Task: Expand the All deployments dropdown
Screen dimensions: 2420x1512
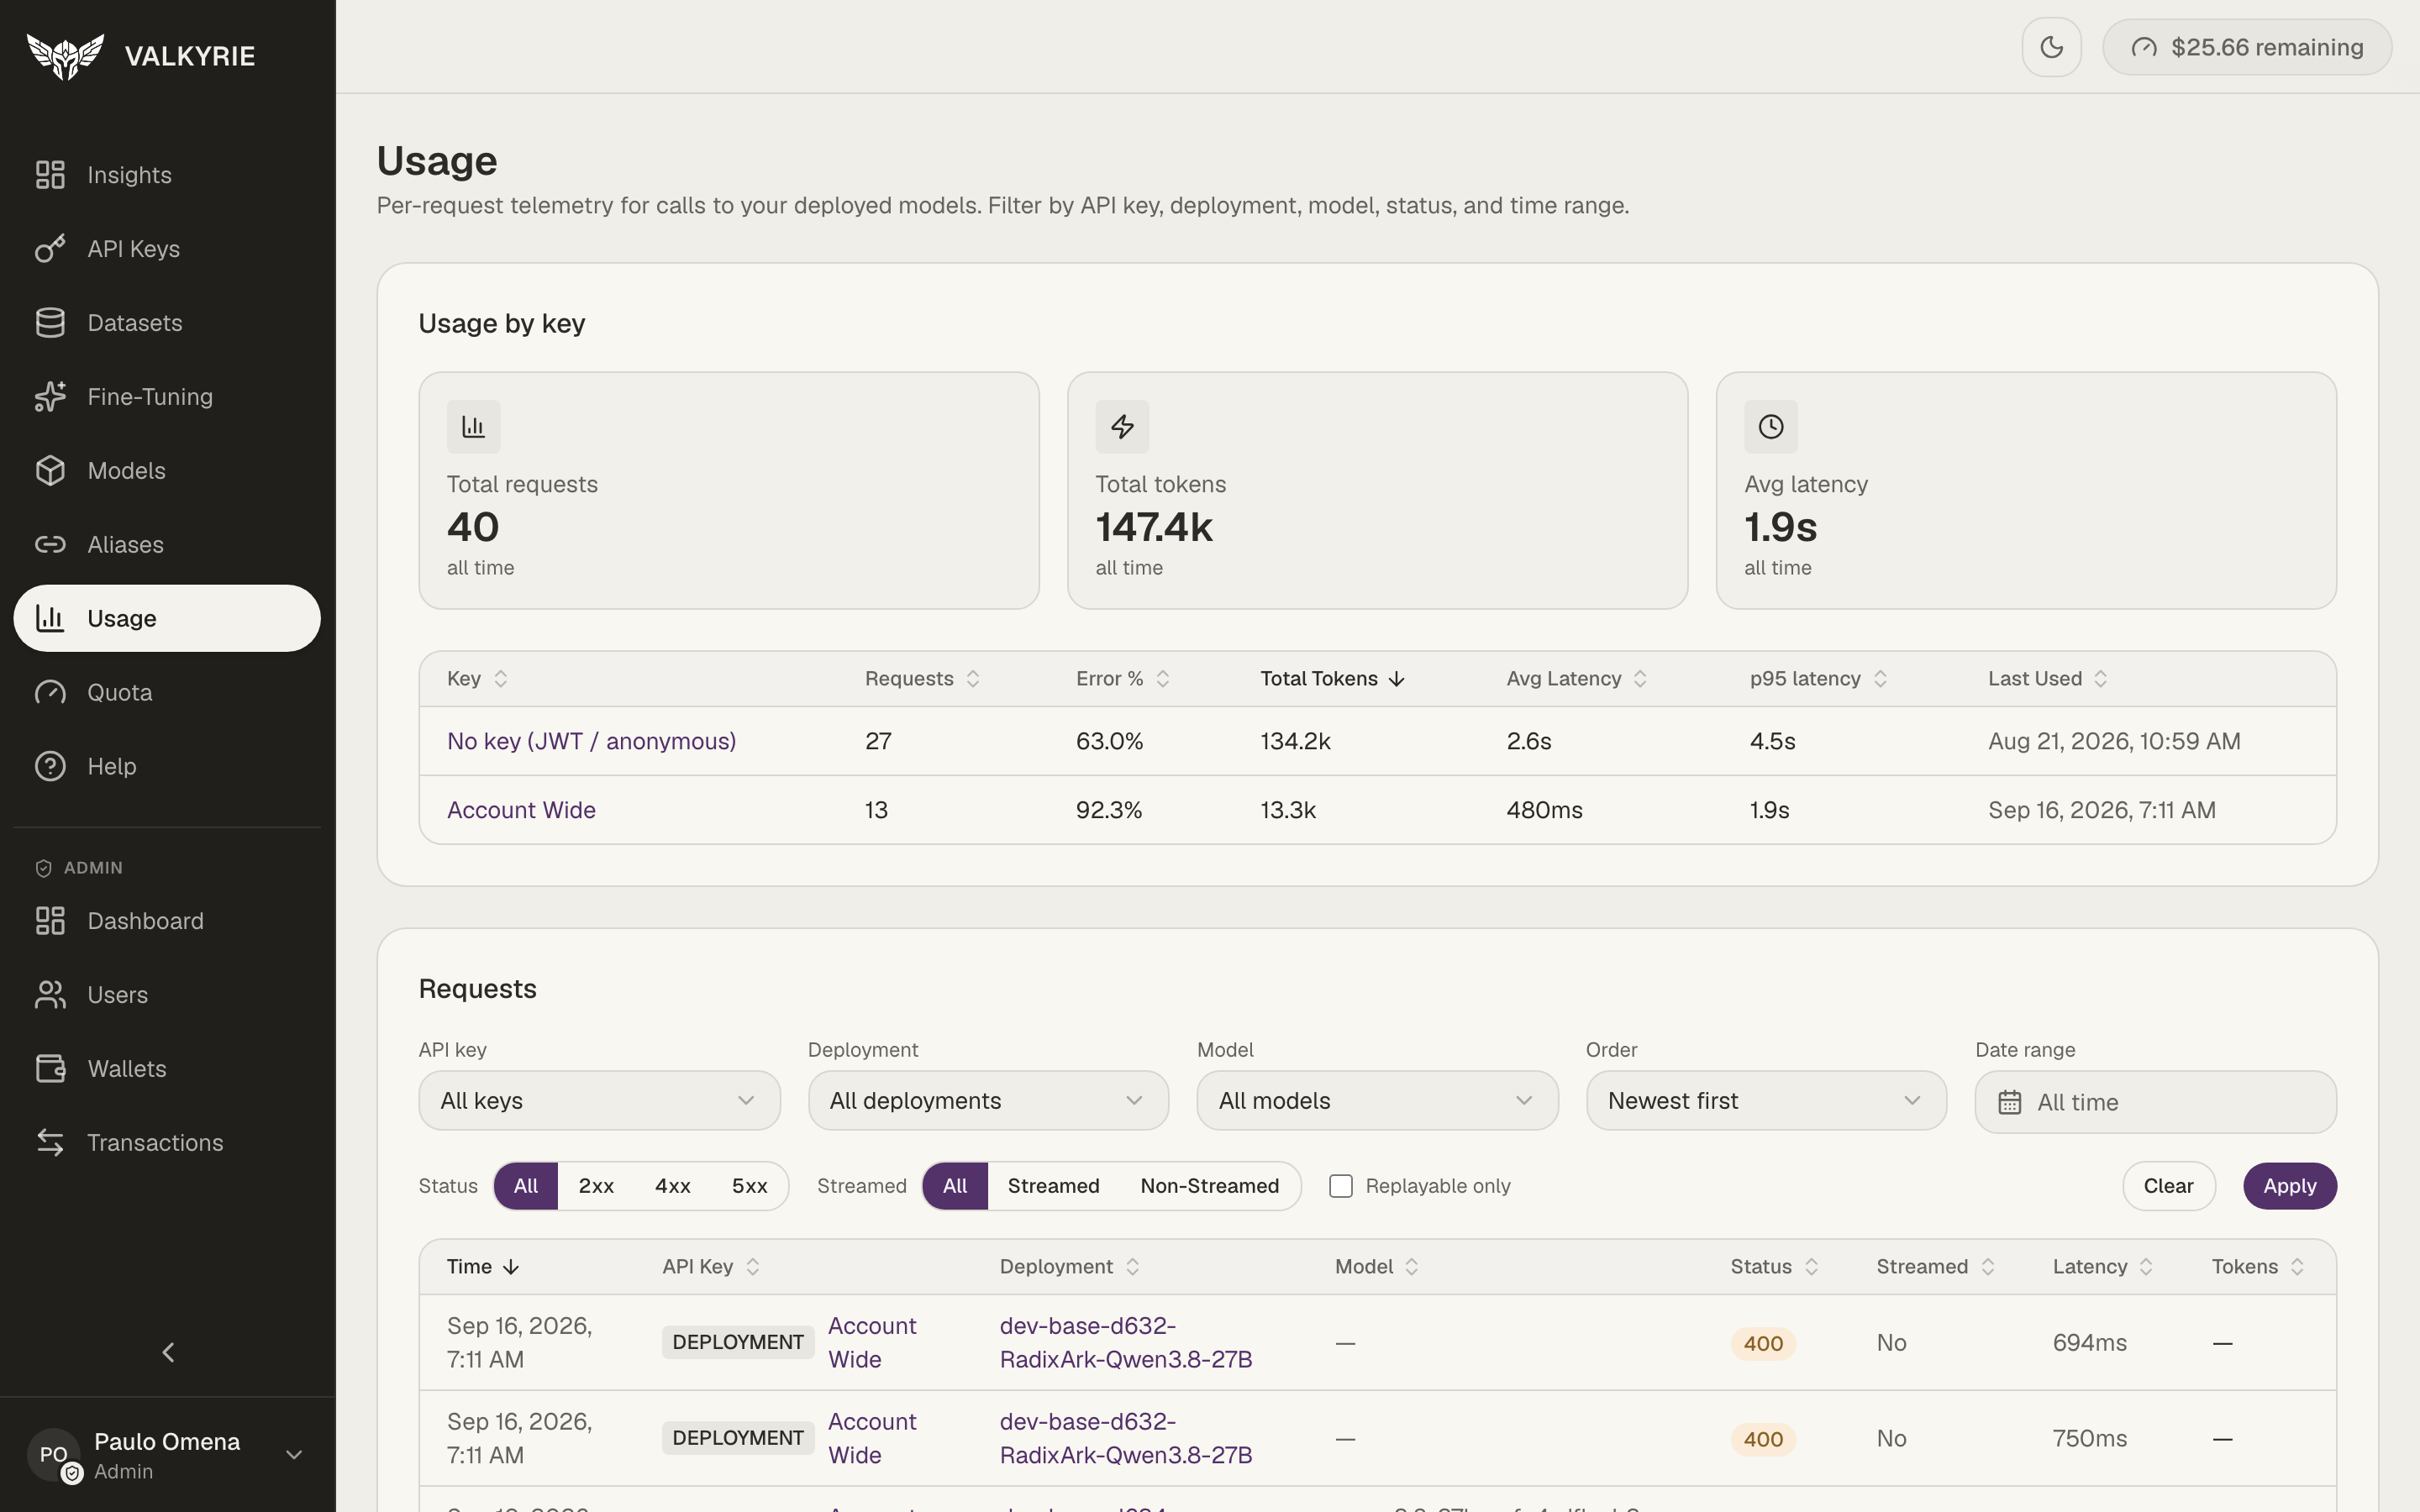Action: 988,1101
